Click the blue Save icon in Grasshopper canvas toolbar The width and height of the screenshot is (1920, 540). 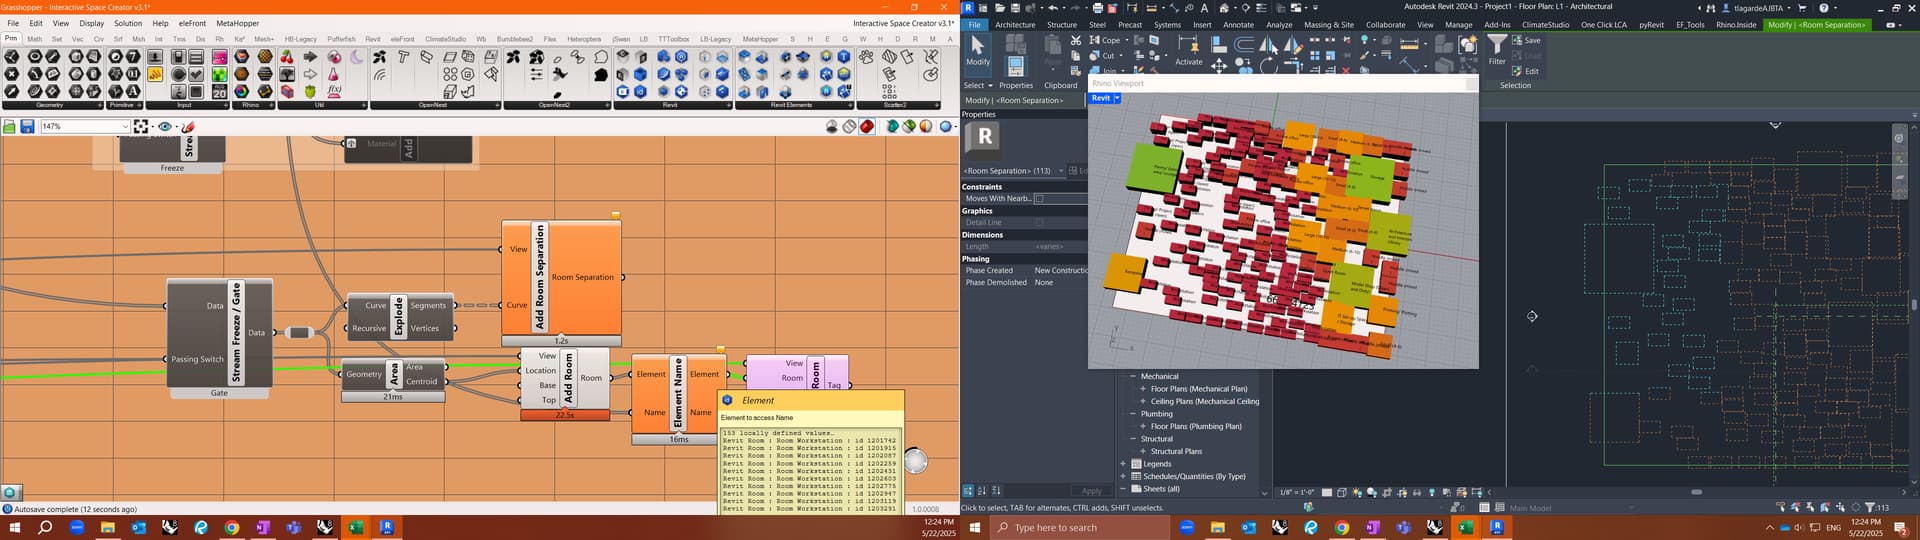(x=27, y=127)
